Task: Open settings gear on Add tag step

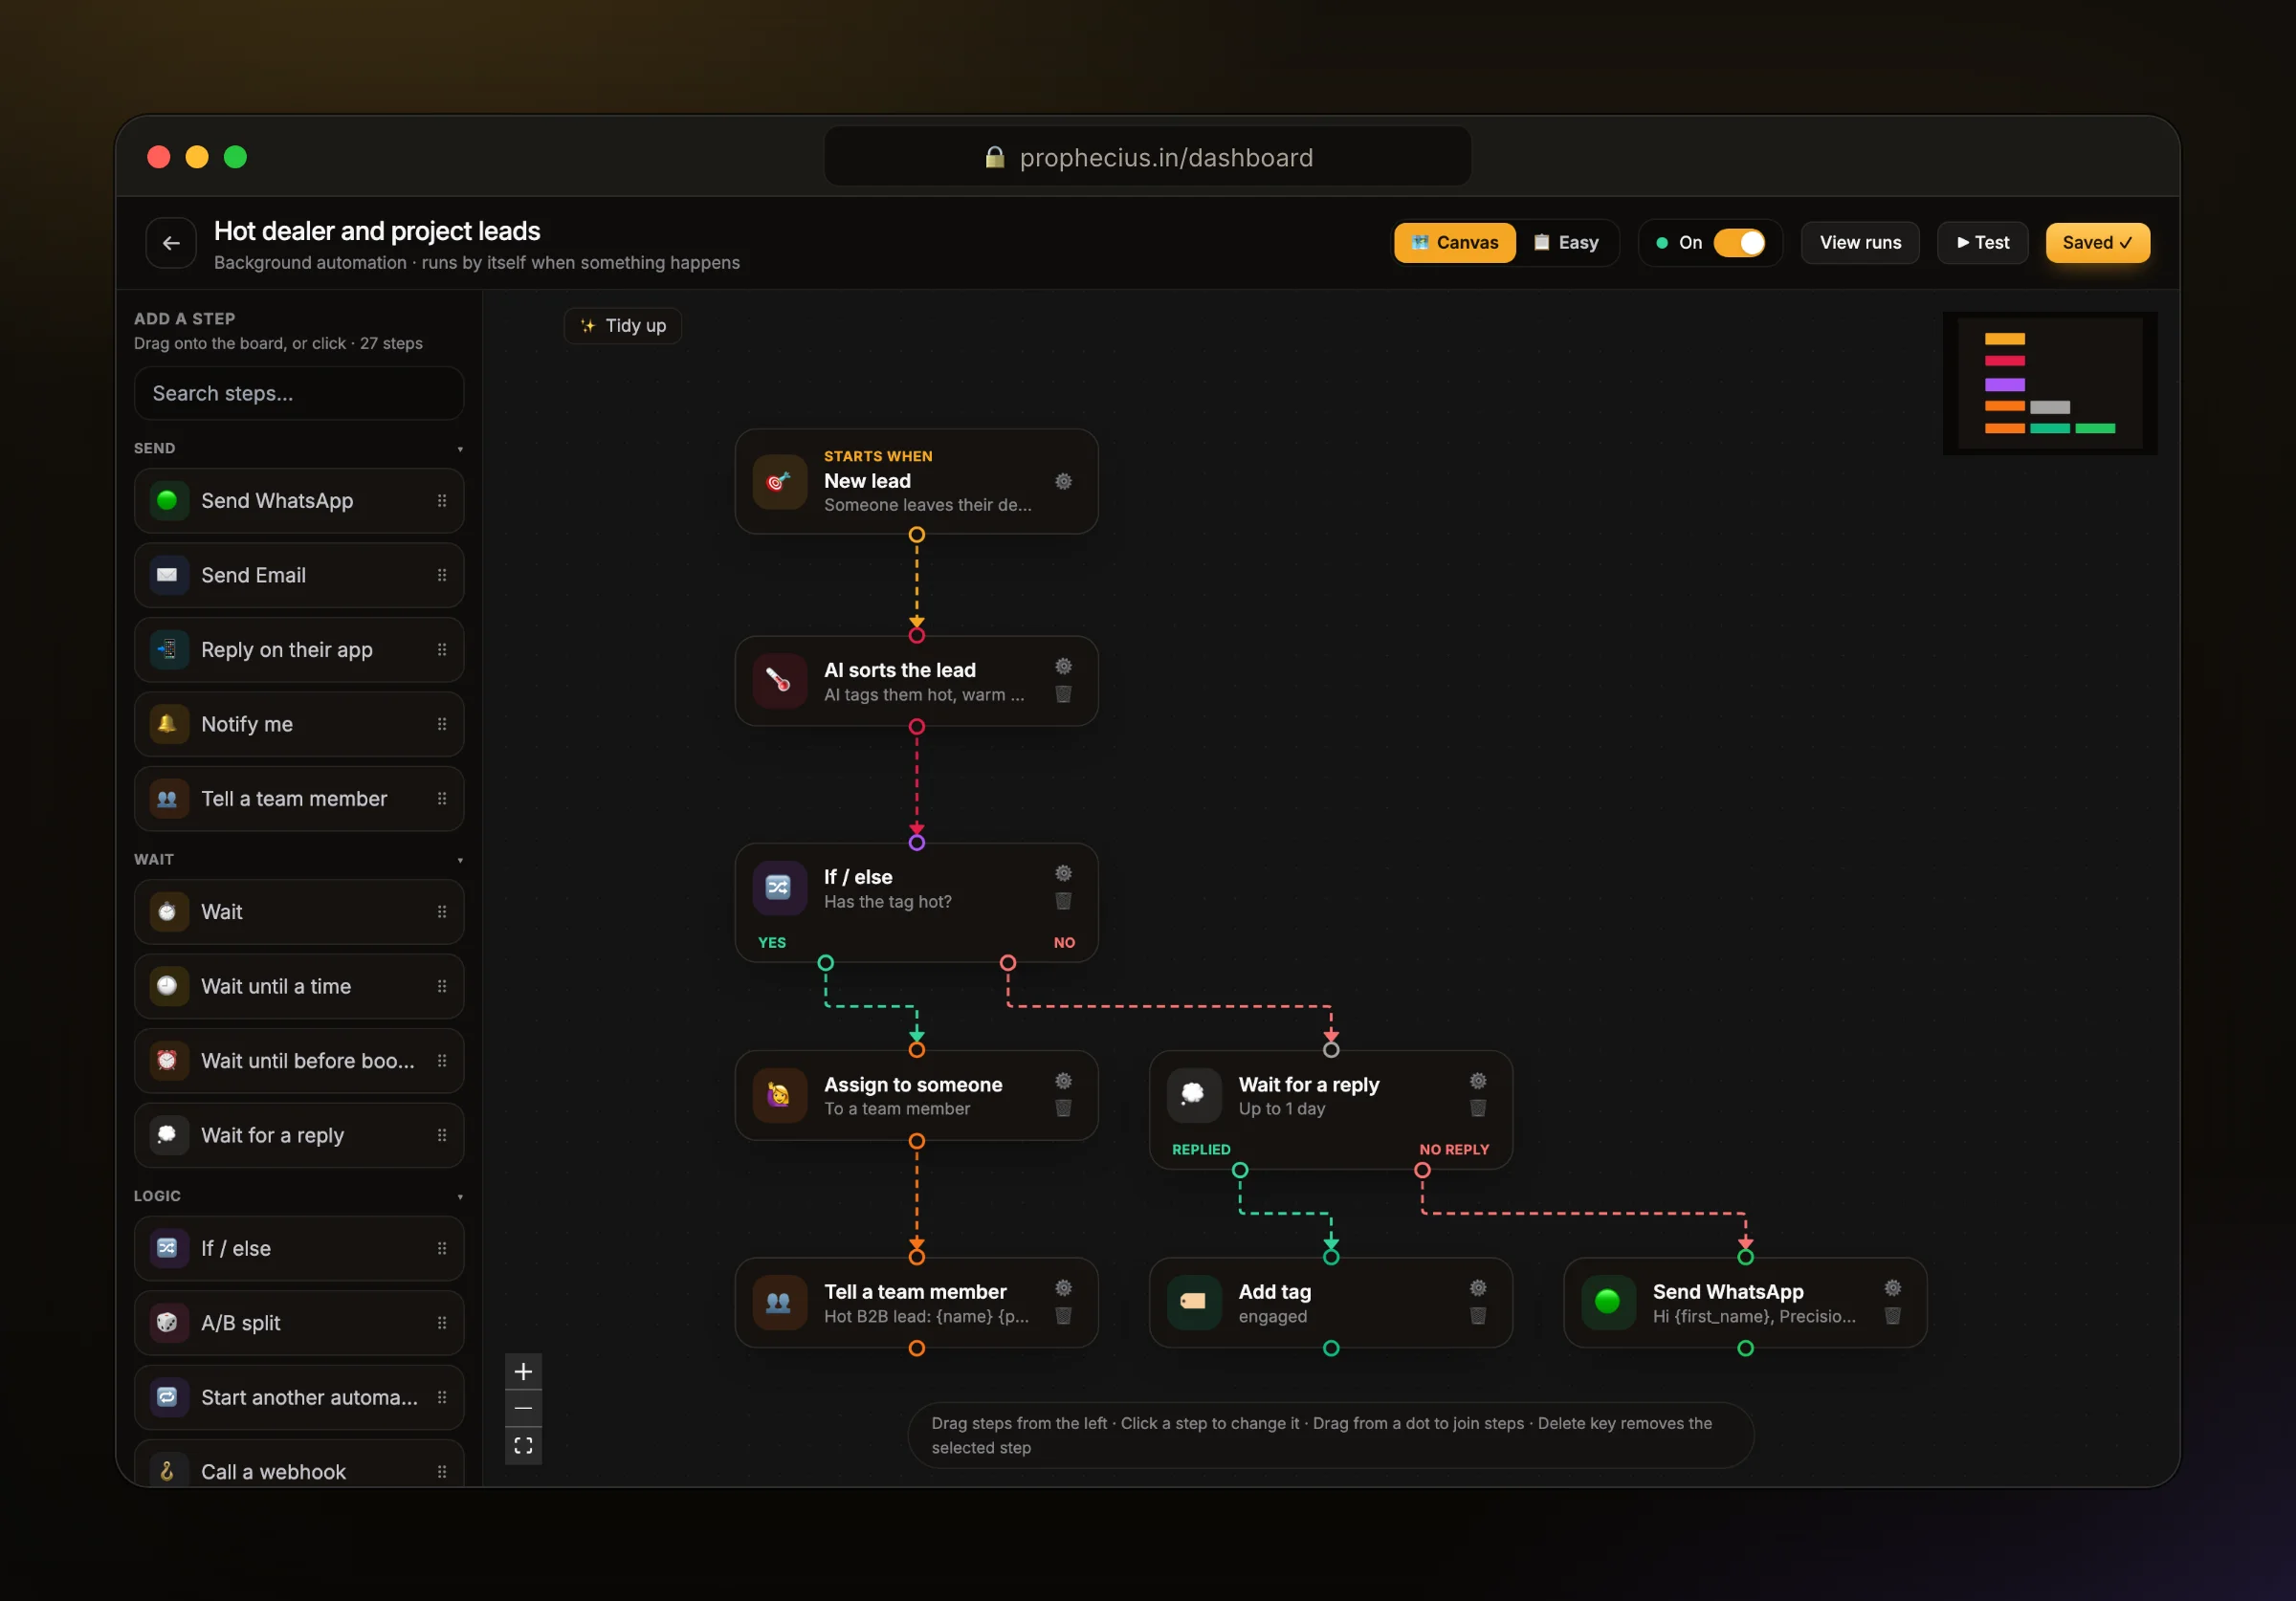Action: [x=1477, y=1288]
